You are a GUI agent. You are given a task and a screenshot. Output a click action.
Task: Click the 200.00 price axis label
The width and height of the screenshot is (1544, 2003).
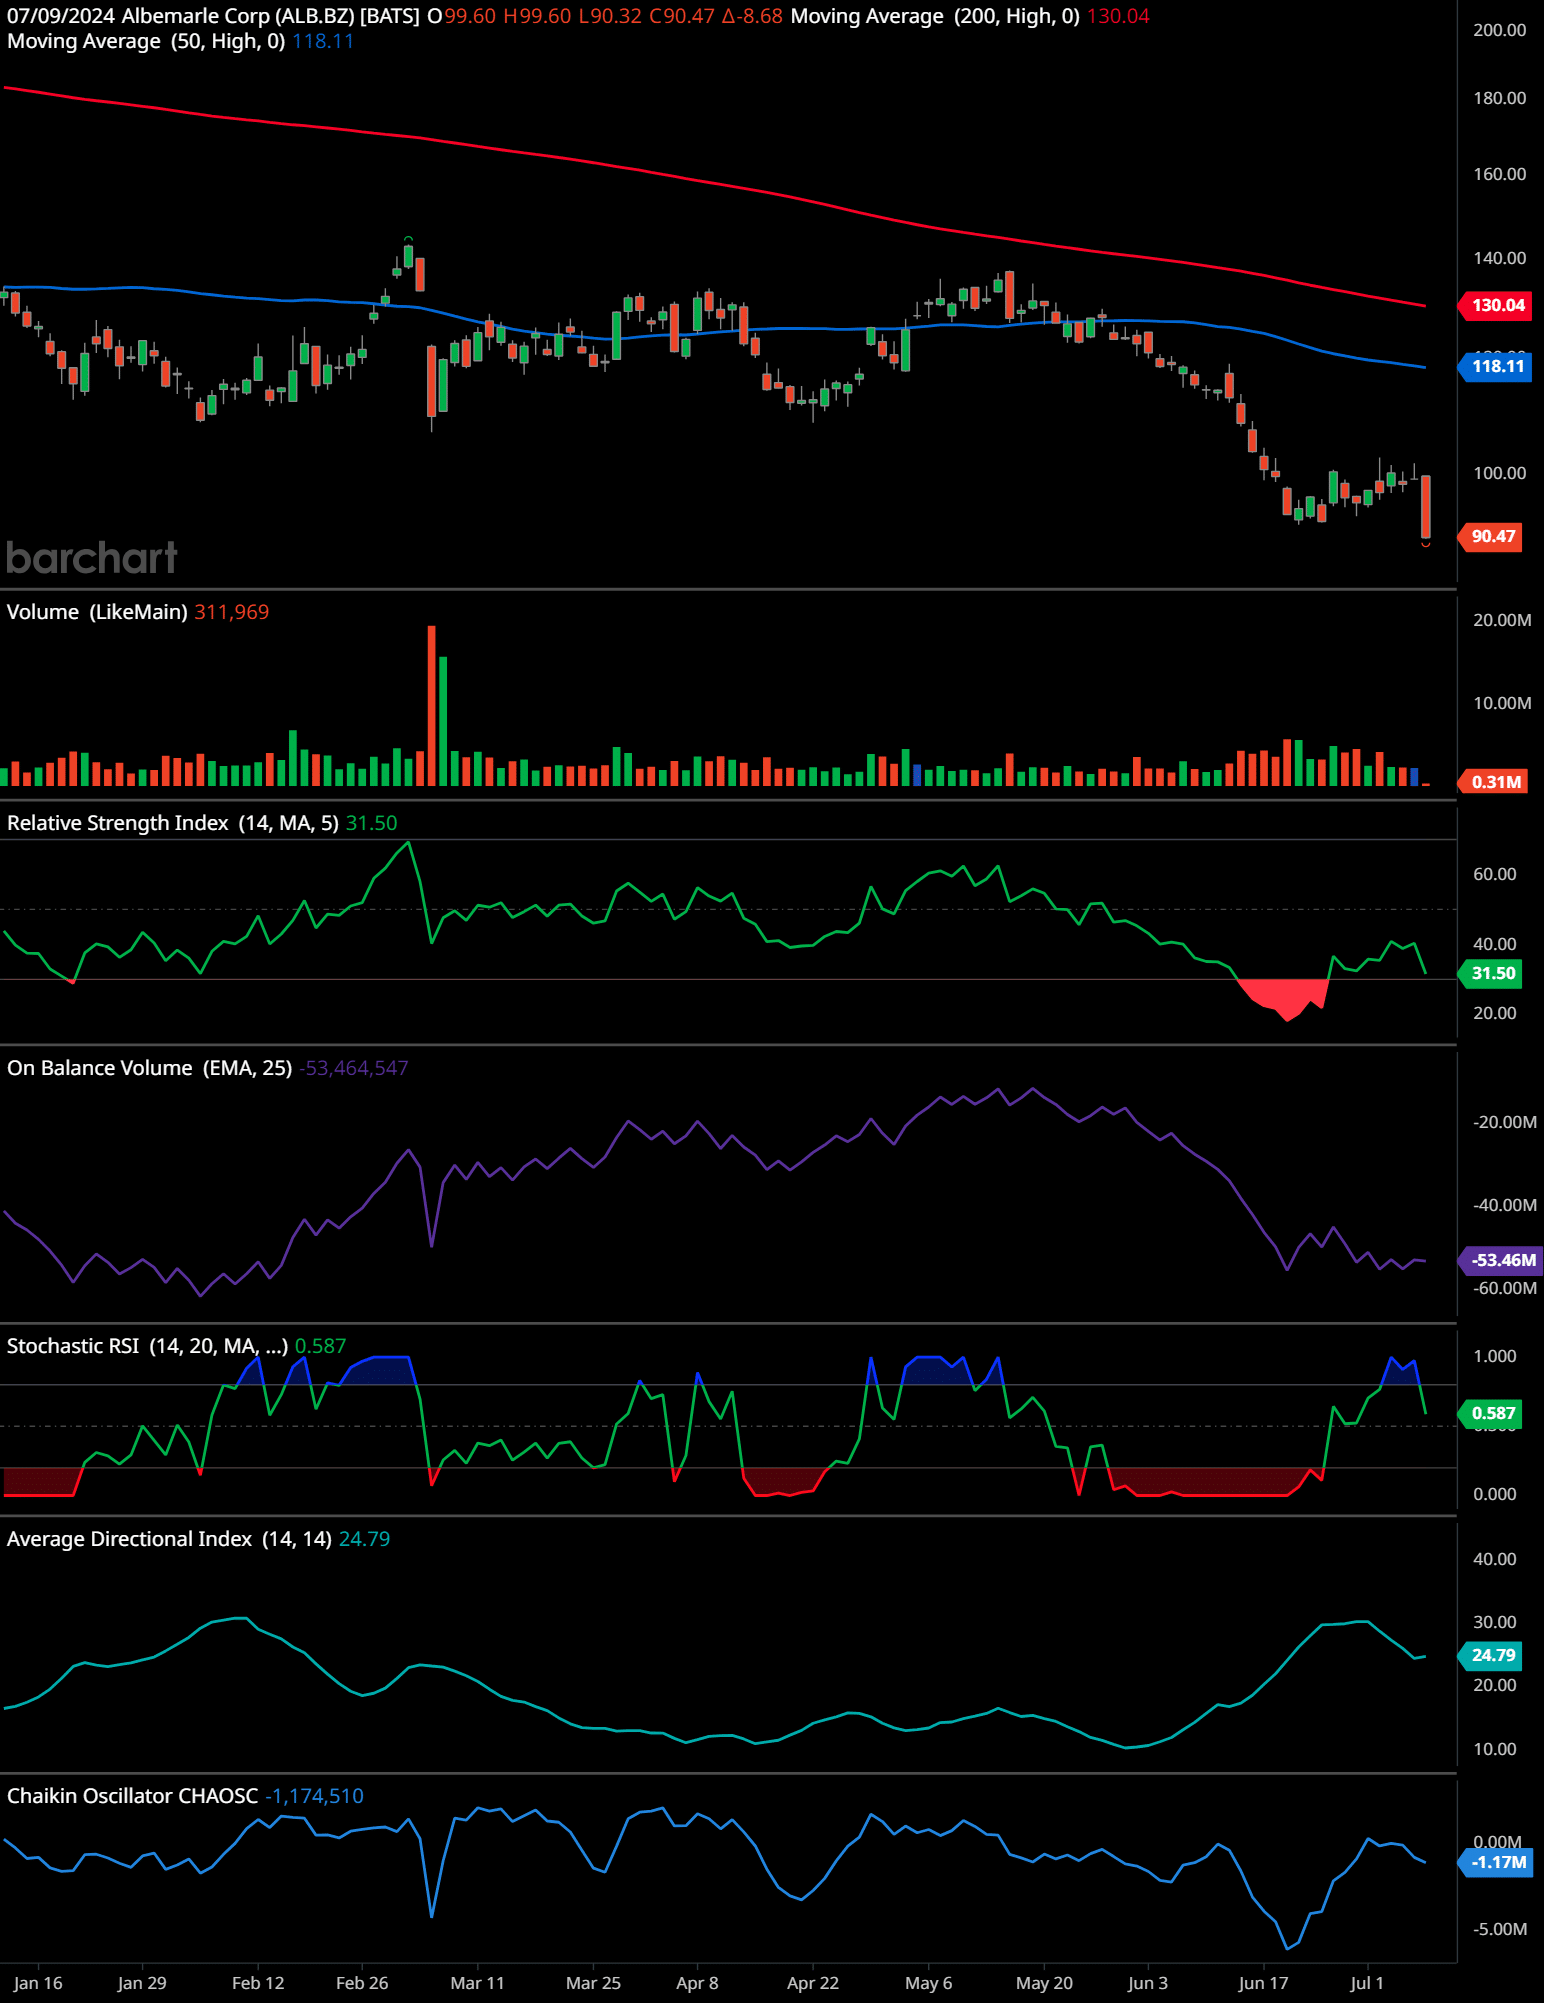pos(1499,30)
